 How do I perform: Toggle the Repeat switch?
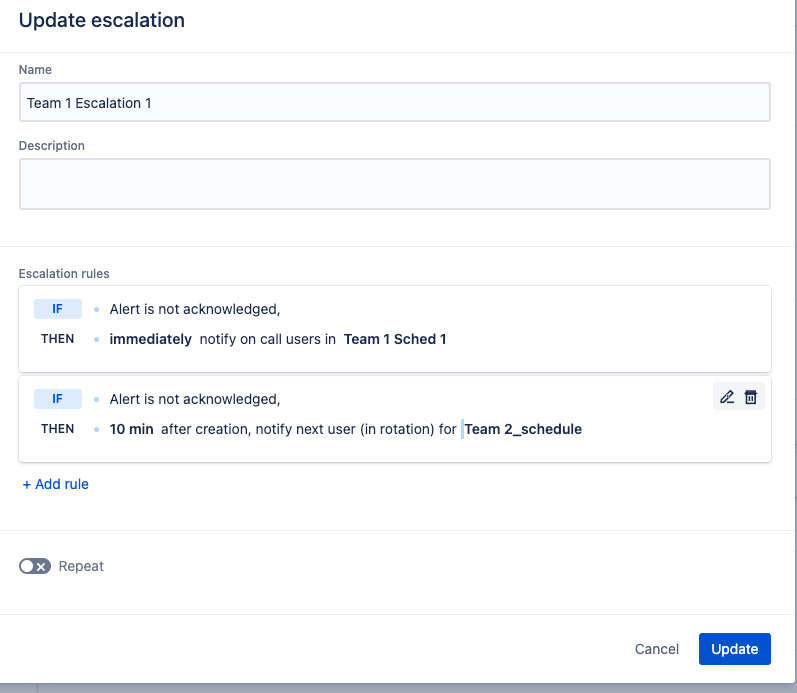click(35, 566)
